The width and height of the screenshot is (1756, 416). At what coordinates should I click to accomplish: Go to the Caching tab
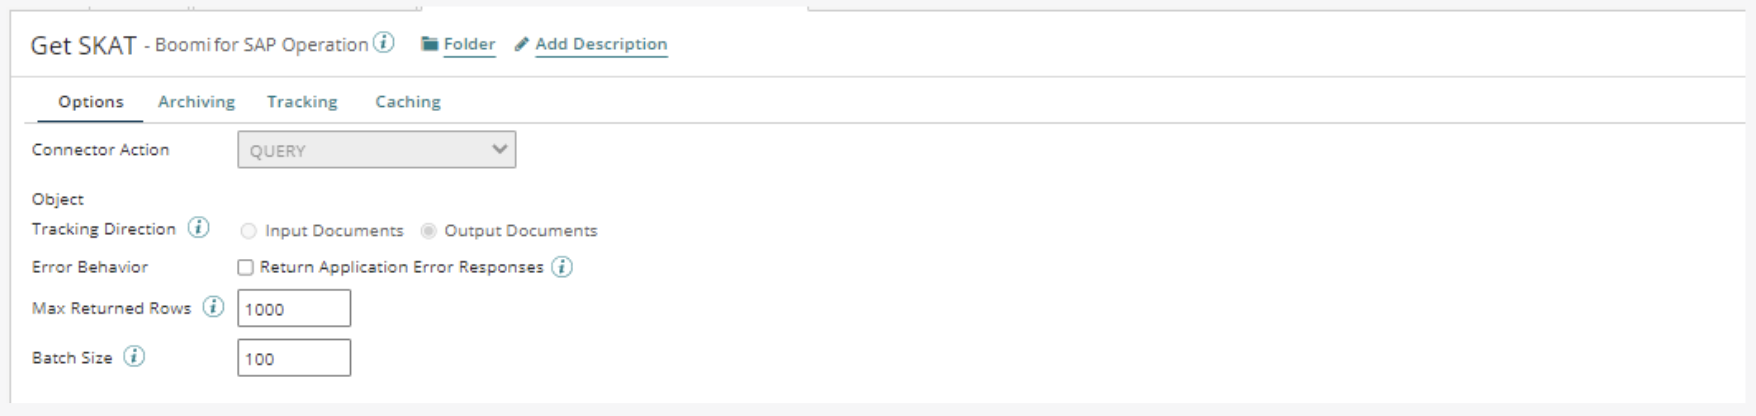[x=408, y=102]
